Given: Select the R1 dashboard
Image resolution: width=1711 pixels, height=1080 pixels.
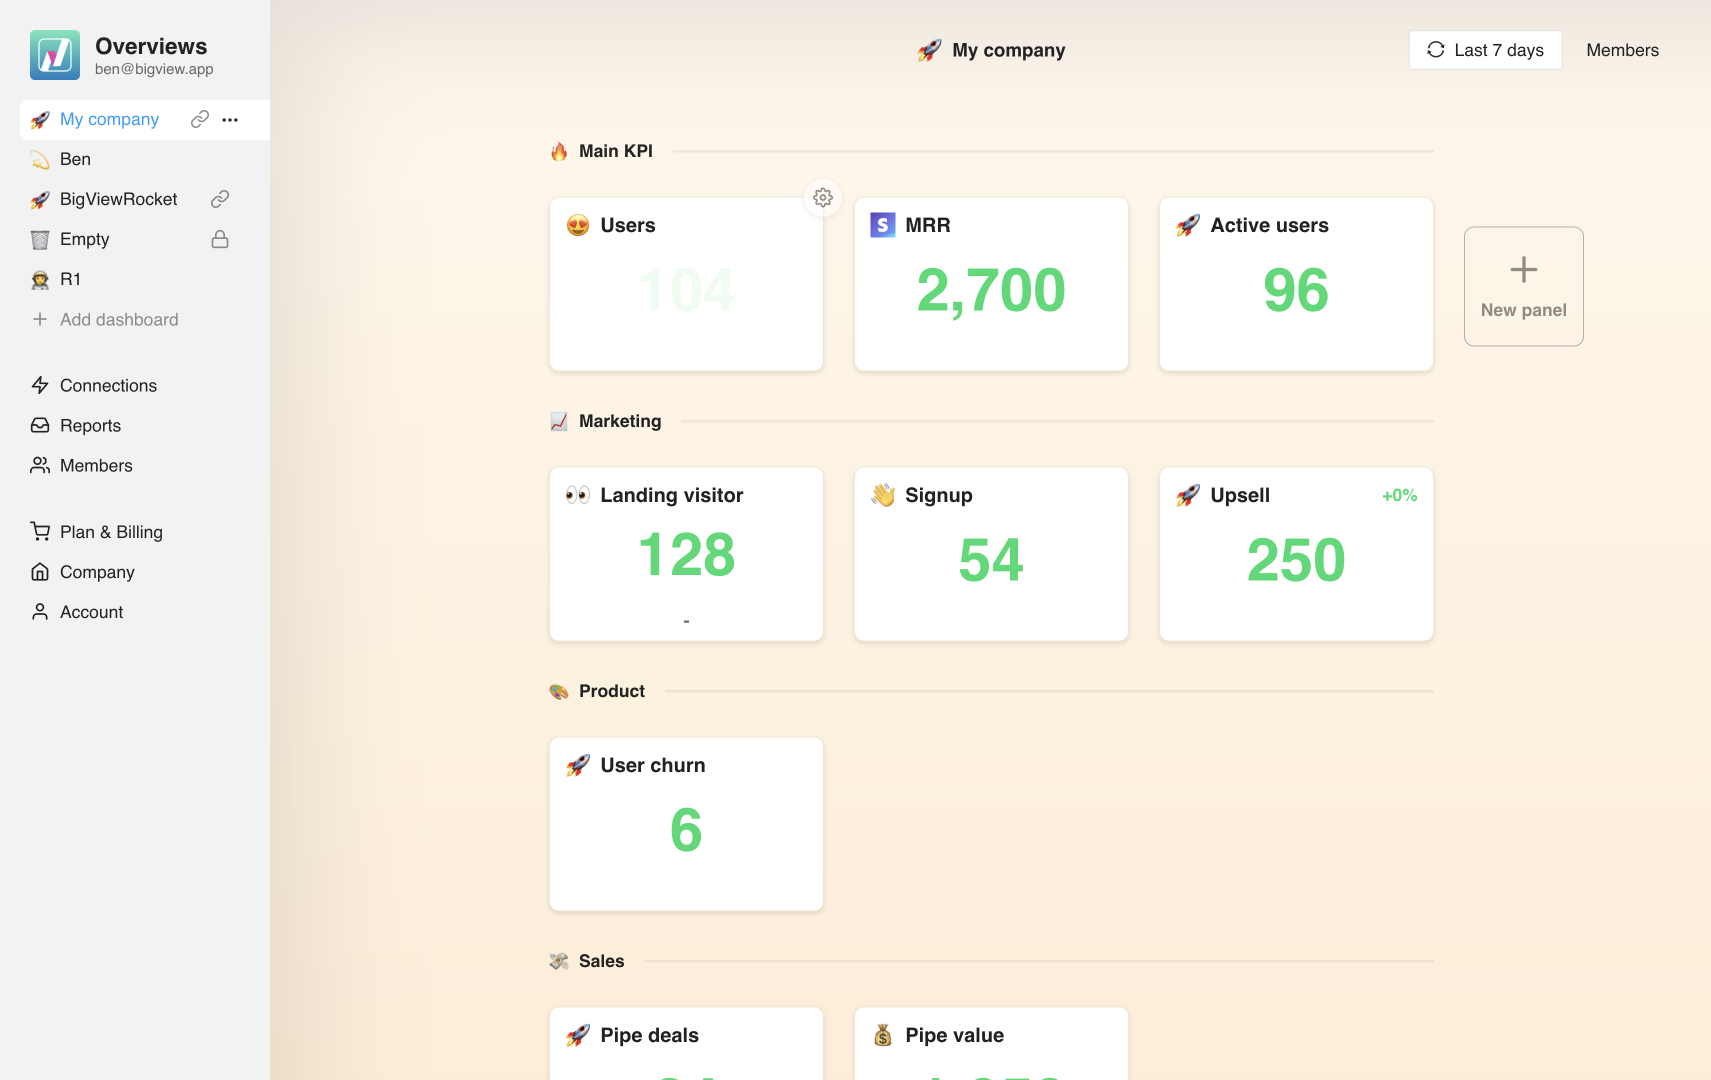Looking at the screenshot, I should tap(70, 279).
